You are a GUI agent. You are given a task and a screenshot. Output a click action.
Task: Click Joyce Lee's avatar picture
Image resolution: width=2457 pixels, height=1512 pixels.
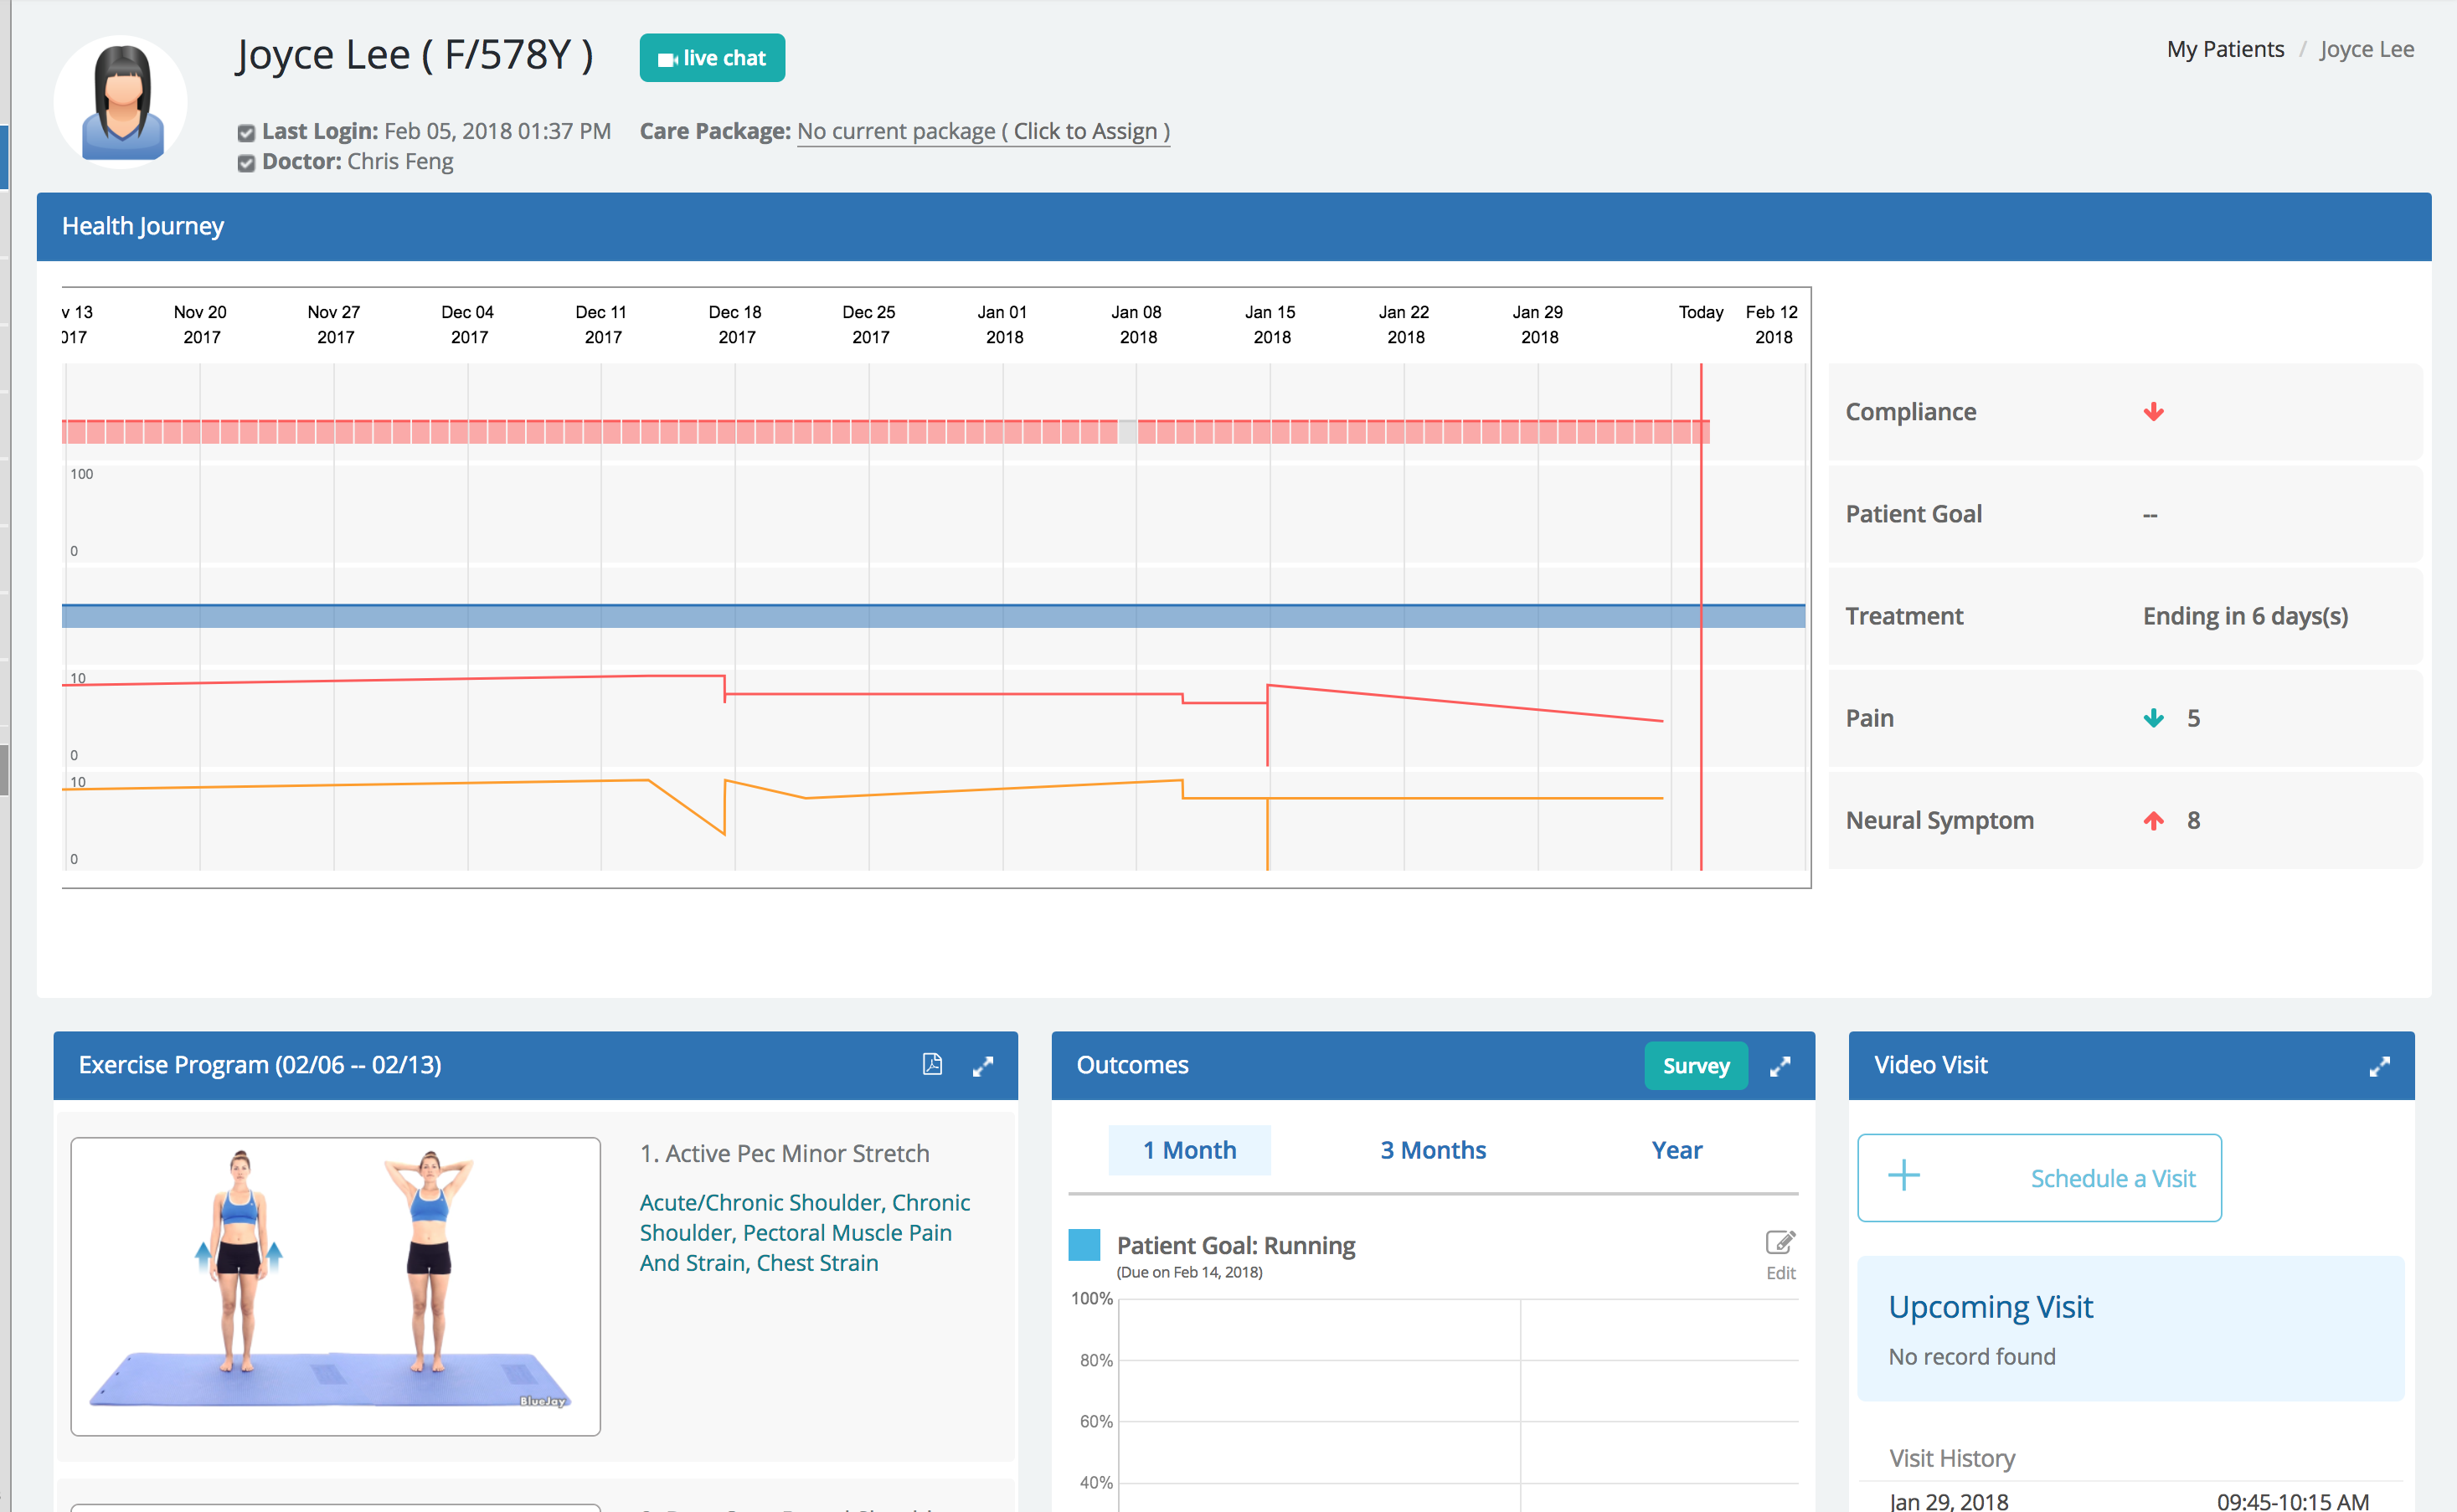(121, 102)
